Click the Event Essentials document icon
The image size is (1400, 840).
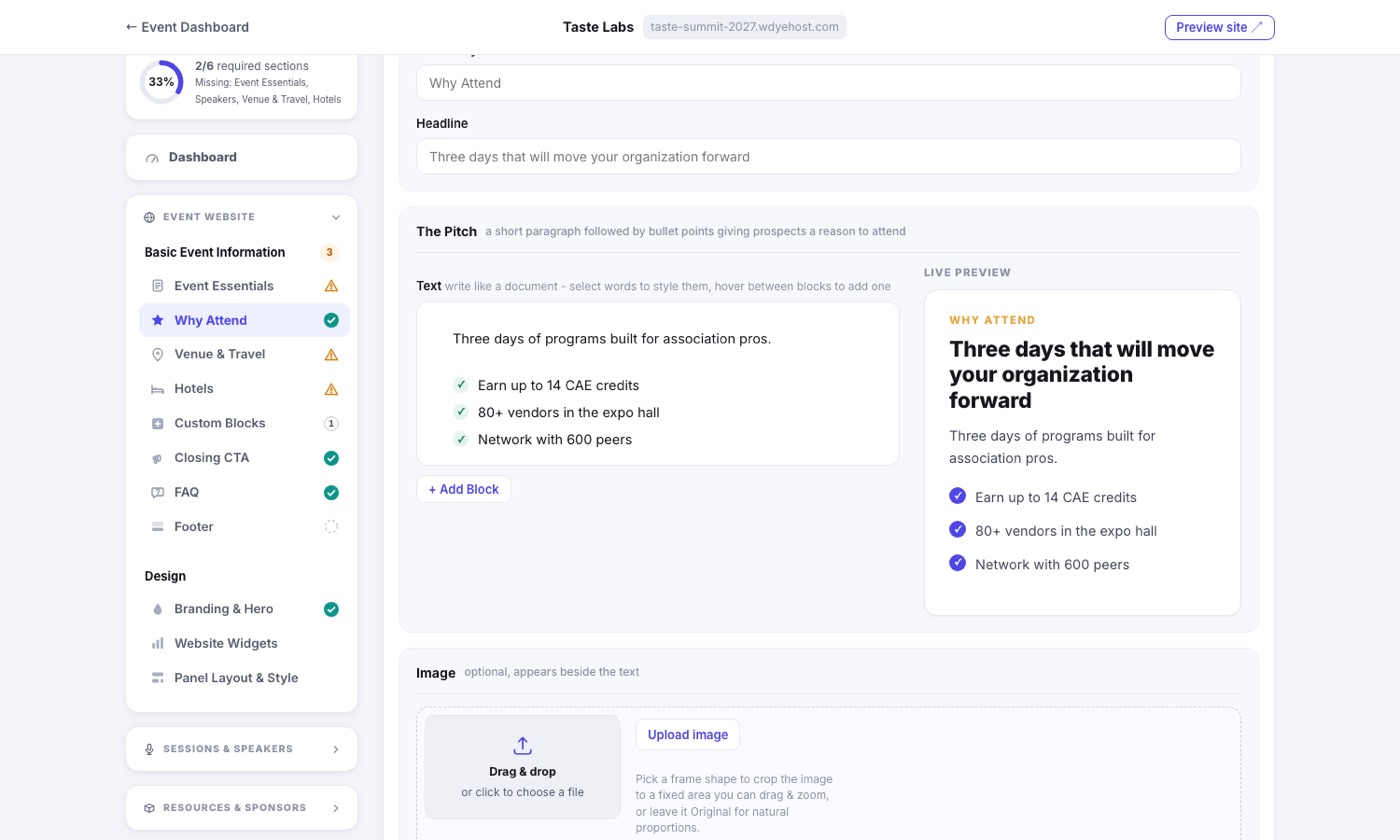point(157,286)
